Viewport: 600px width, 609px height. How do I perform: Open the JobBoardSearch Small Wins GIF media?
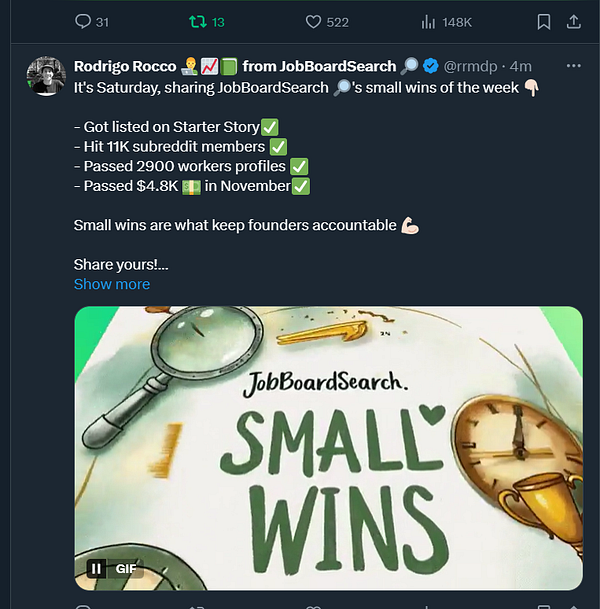click(328, 447)
